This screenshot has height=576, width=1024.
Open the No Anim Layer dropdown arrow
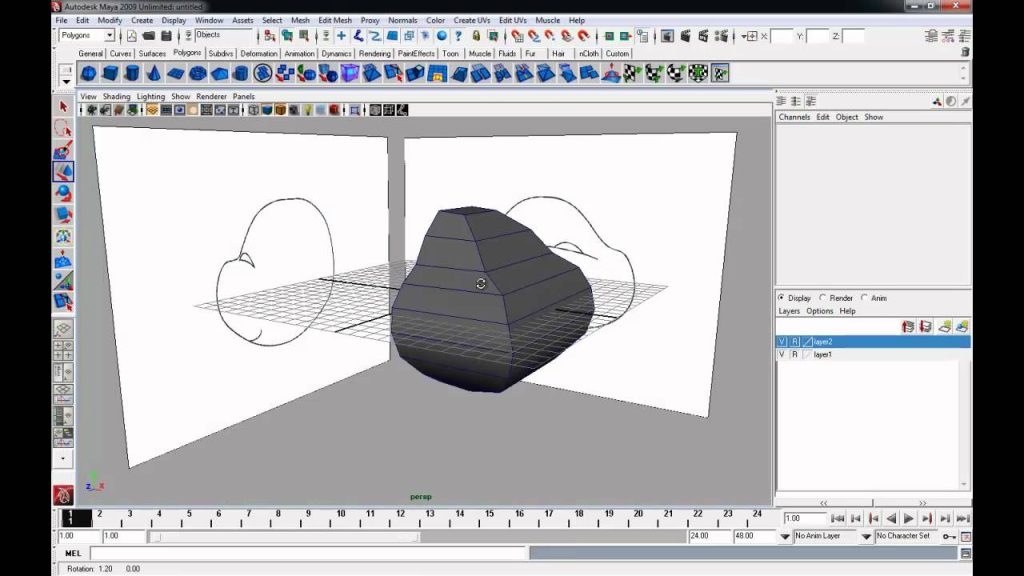point(785,536)
